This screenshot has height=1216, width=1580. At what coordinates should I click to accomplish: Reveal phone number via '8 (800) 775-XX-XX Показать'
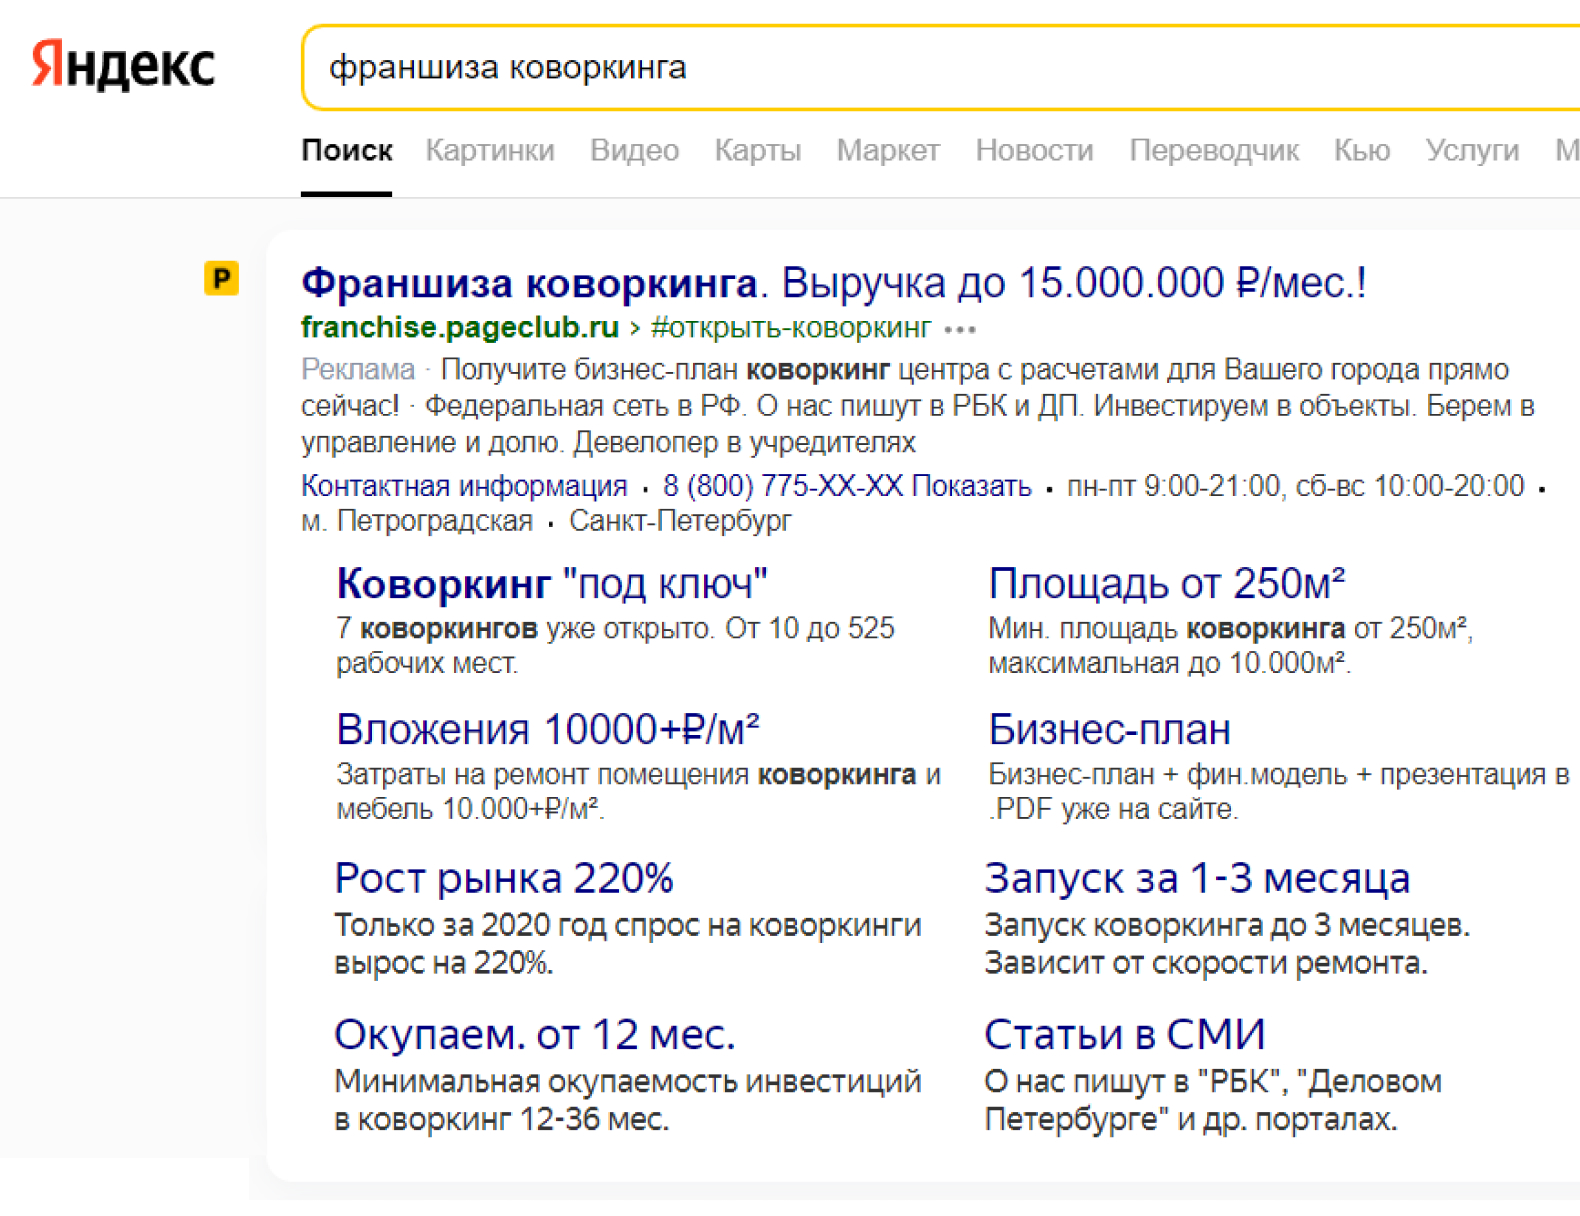[847, 486]
